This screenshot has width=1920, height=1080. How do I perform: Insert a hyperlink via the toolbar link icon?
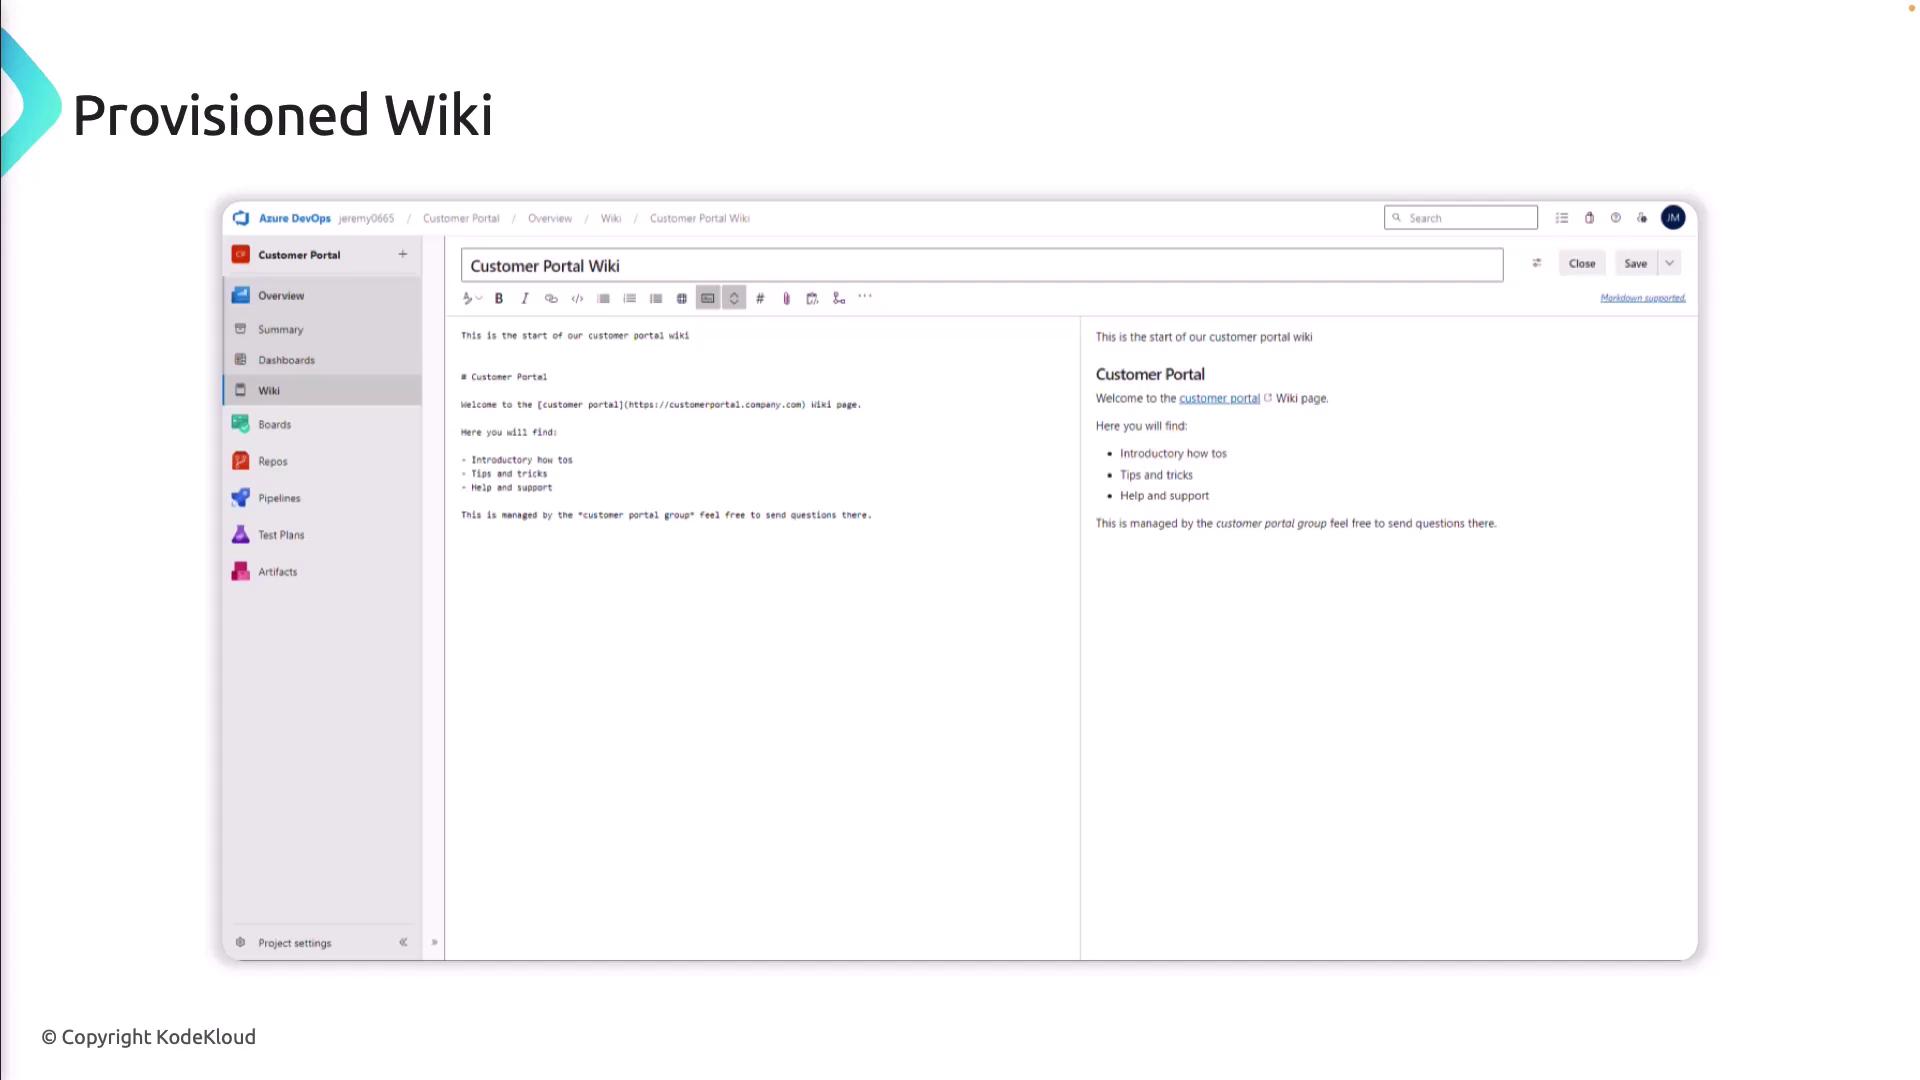tap(551, 298)
